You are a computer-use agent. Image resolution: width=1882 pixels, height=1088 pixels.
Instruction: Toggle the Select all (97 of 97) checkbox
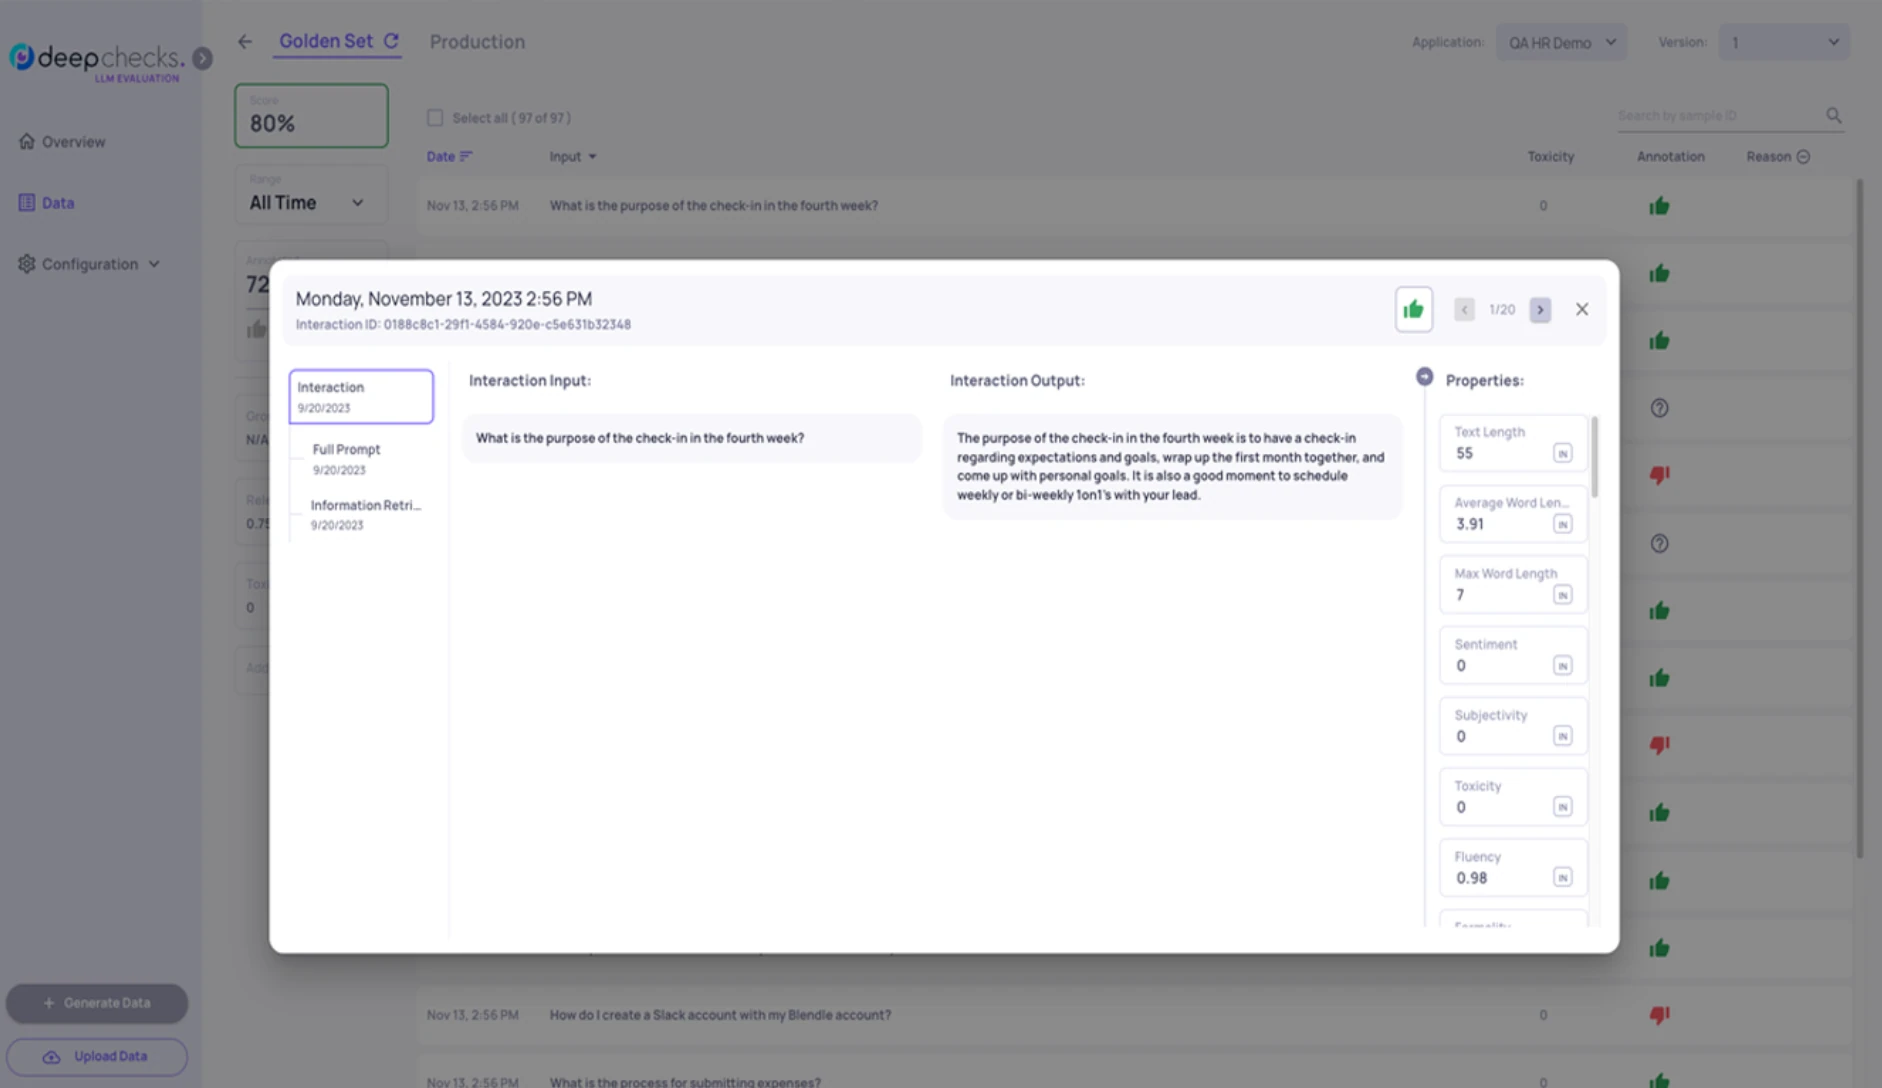(x=435, y=118)
